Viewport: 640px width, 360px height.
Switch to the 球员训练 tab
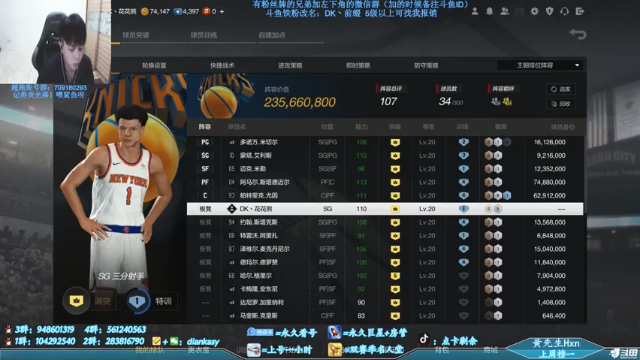point(204,35)
